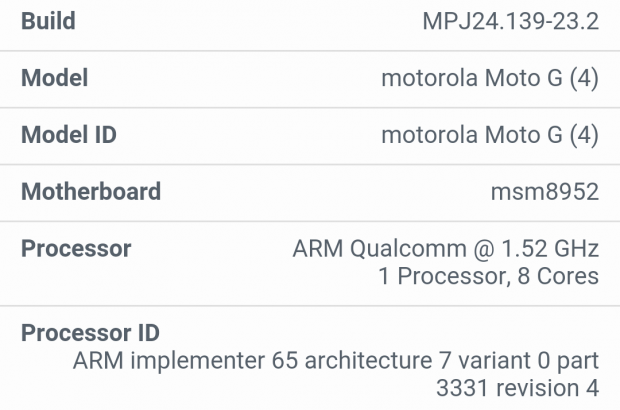Tap the Processor row label
Screen dimensions: 620x410
76,248
